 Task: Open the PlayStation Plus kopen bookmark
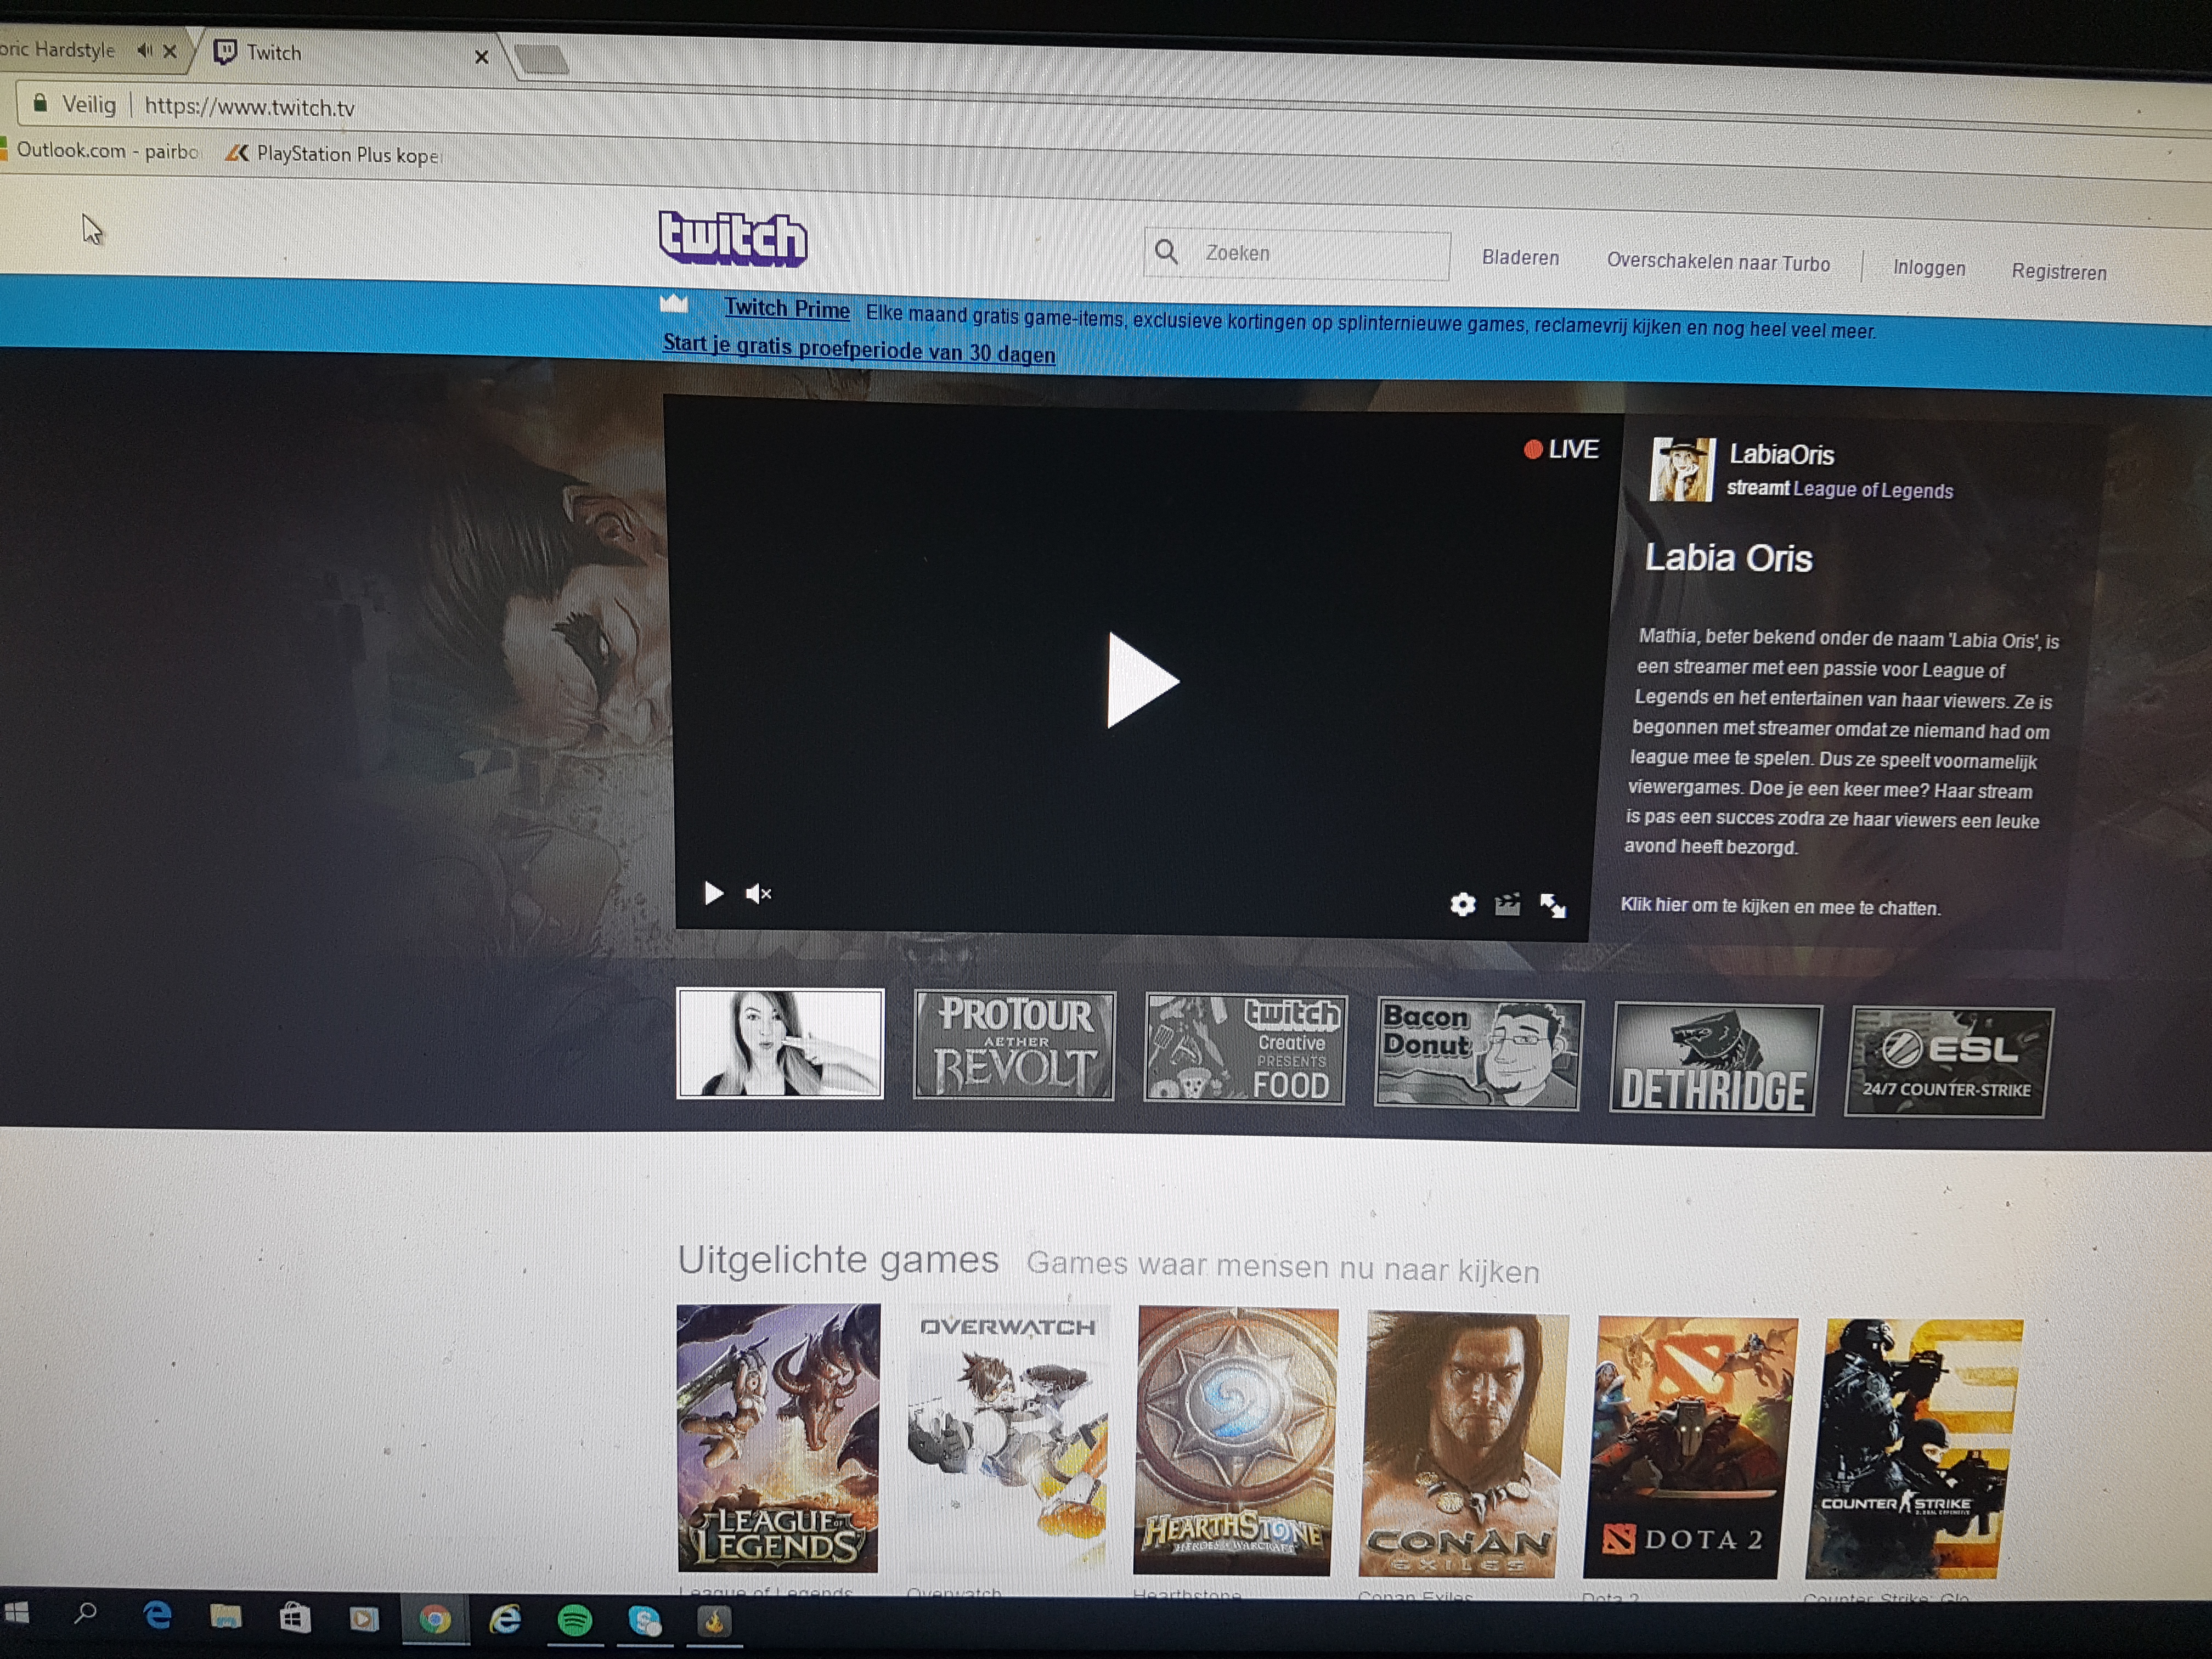[x=334, y=154]
